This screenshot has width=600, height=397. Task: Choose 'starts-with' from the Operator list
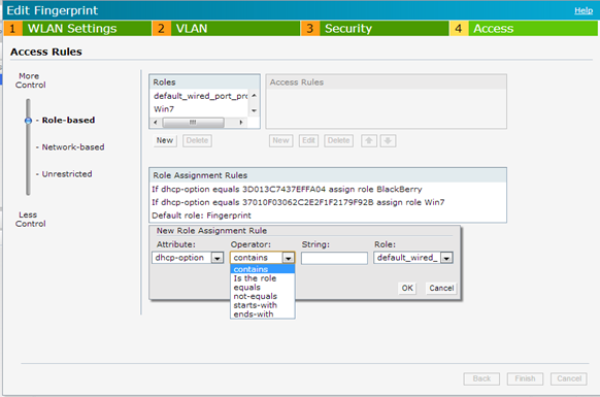pos(255,305)
